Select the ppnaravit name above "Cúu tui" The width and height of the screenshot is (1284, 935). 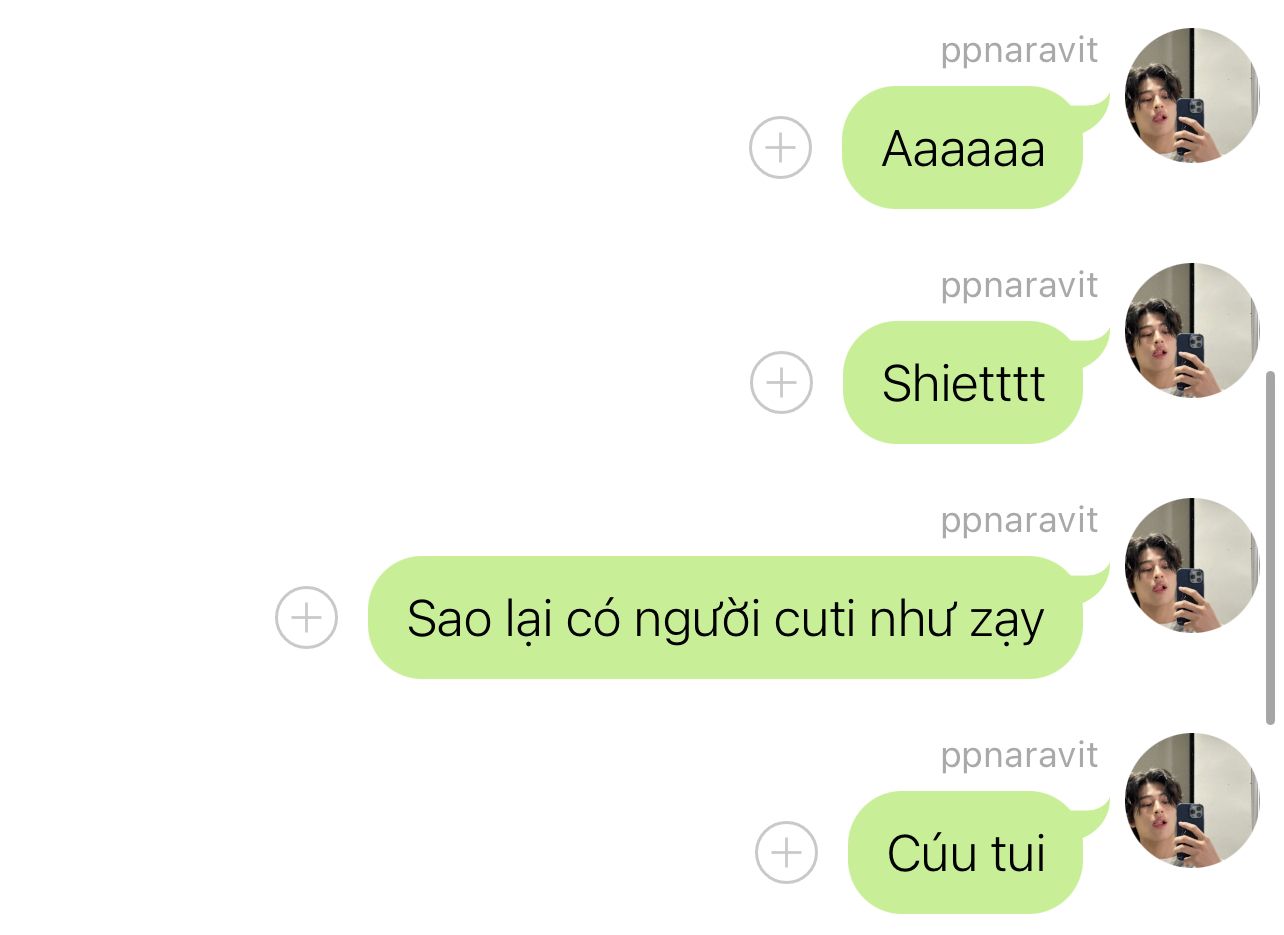(x=1019, y=755)
